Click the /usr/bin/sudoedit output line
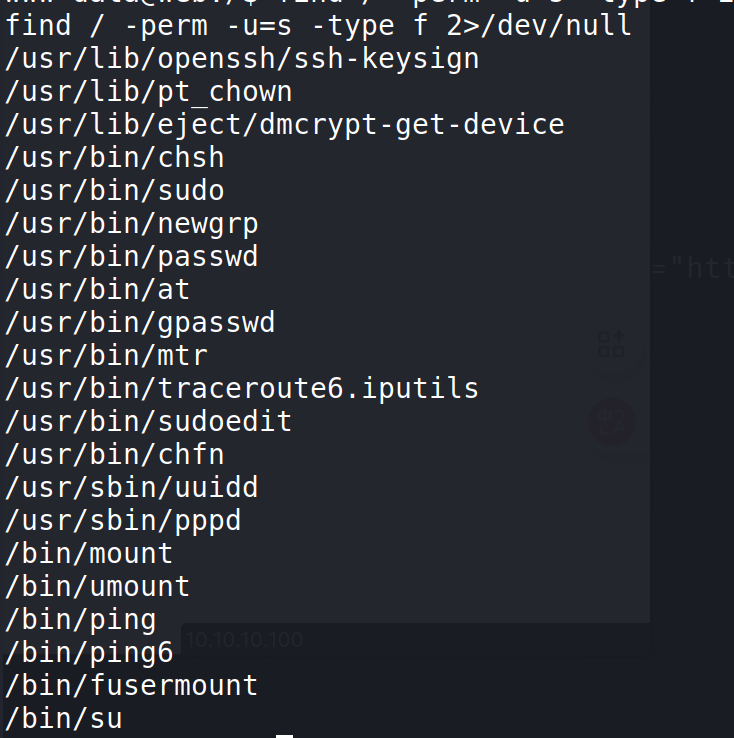The image size is (734, 738). pos(149,422)
